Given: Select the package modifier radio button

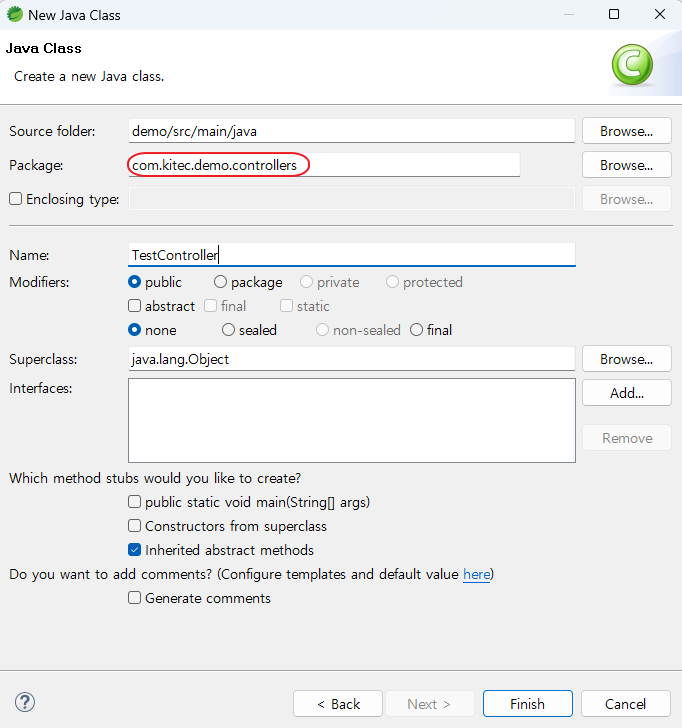Looking at the screenshot, I should click(220, 282).
